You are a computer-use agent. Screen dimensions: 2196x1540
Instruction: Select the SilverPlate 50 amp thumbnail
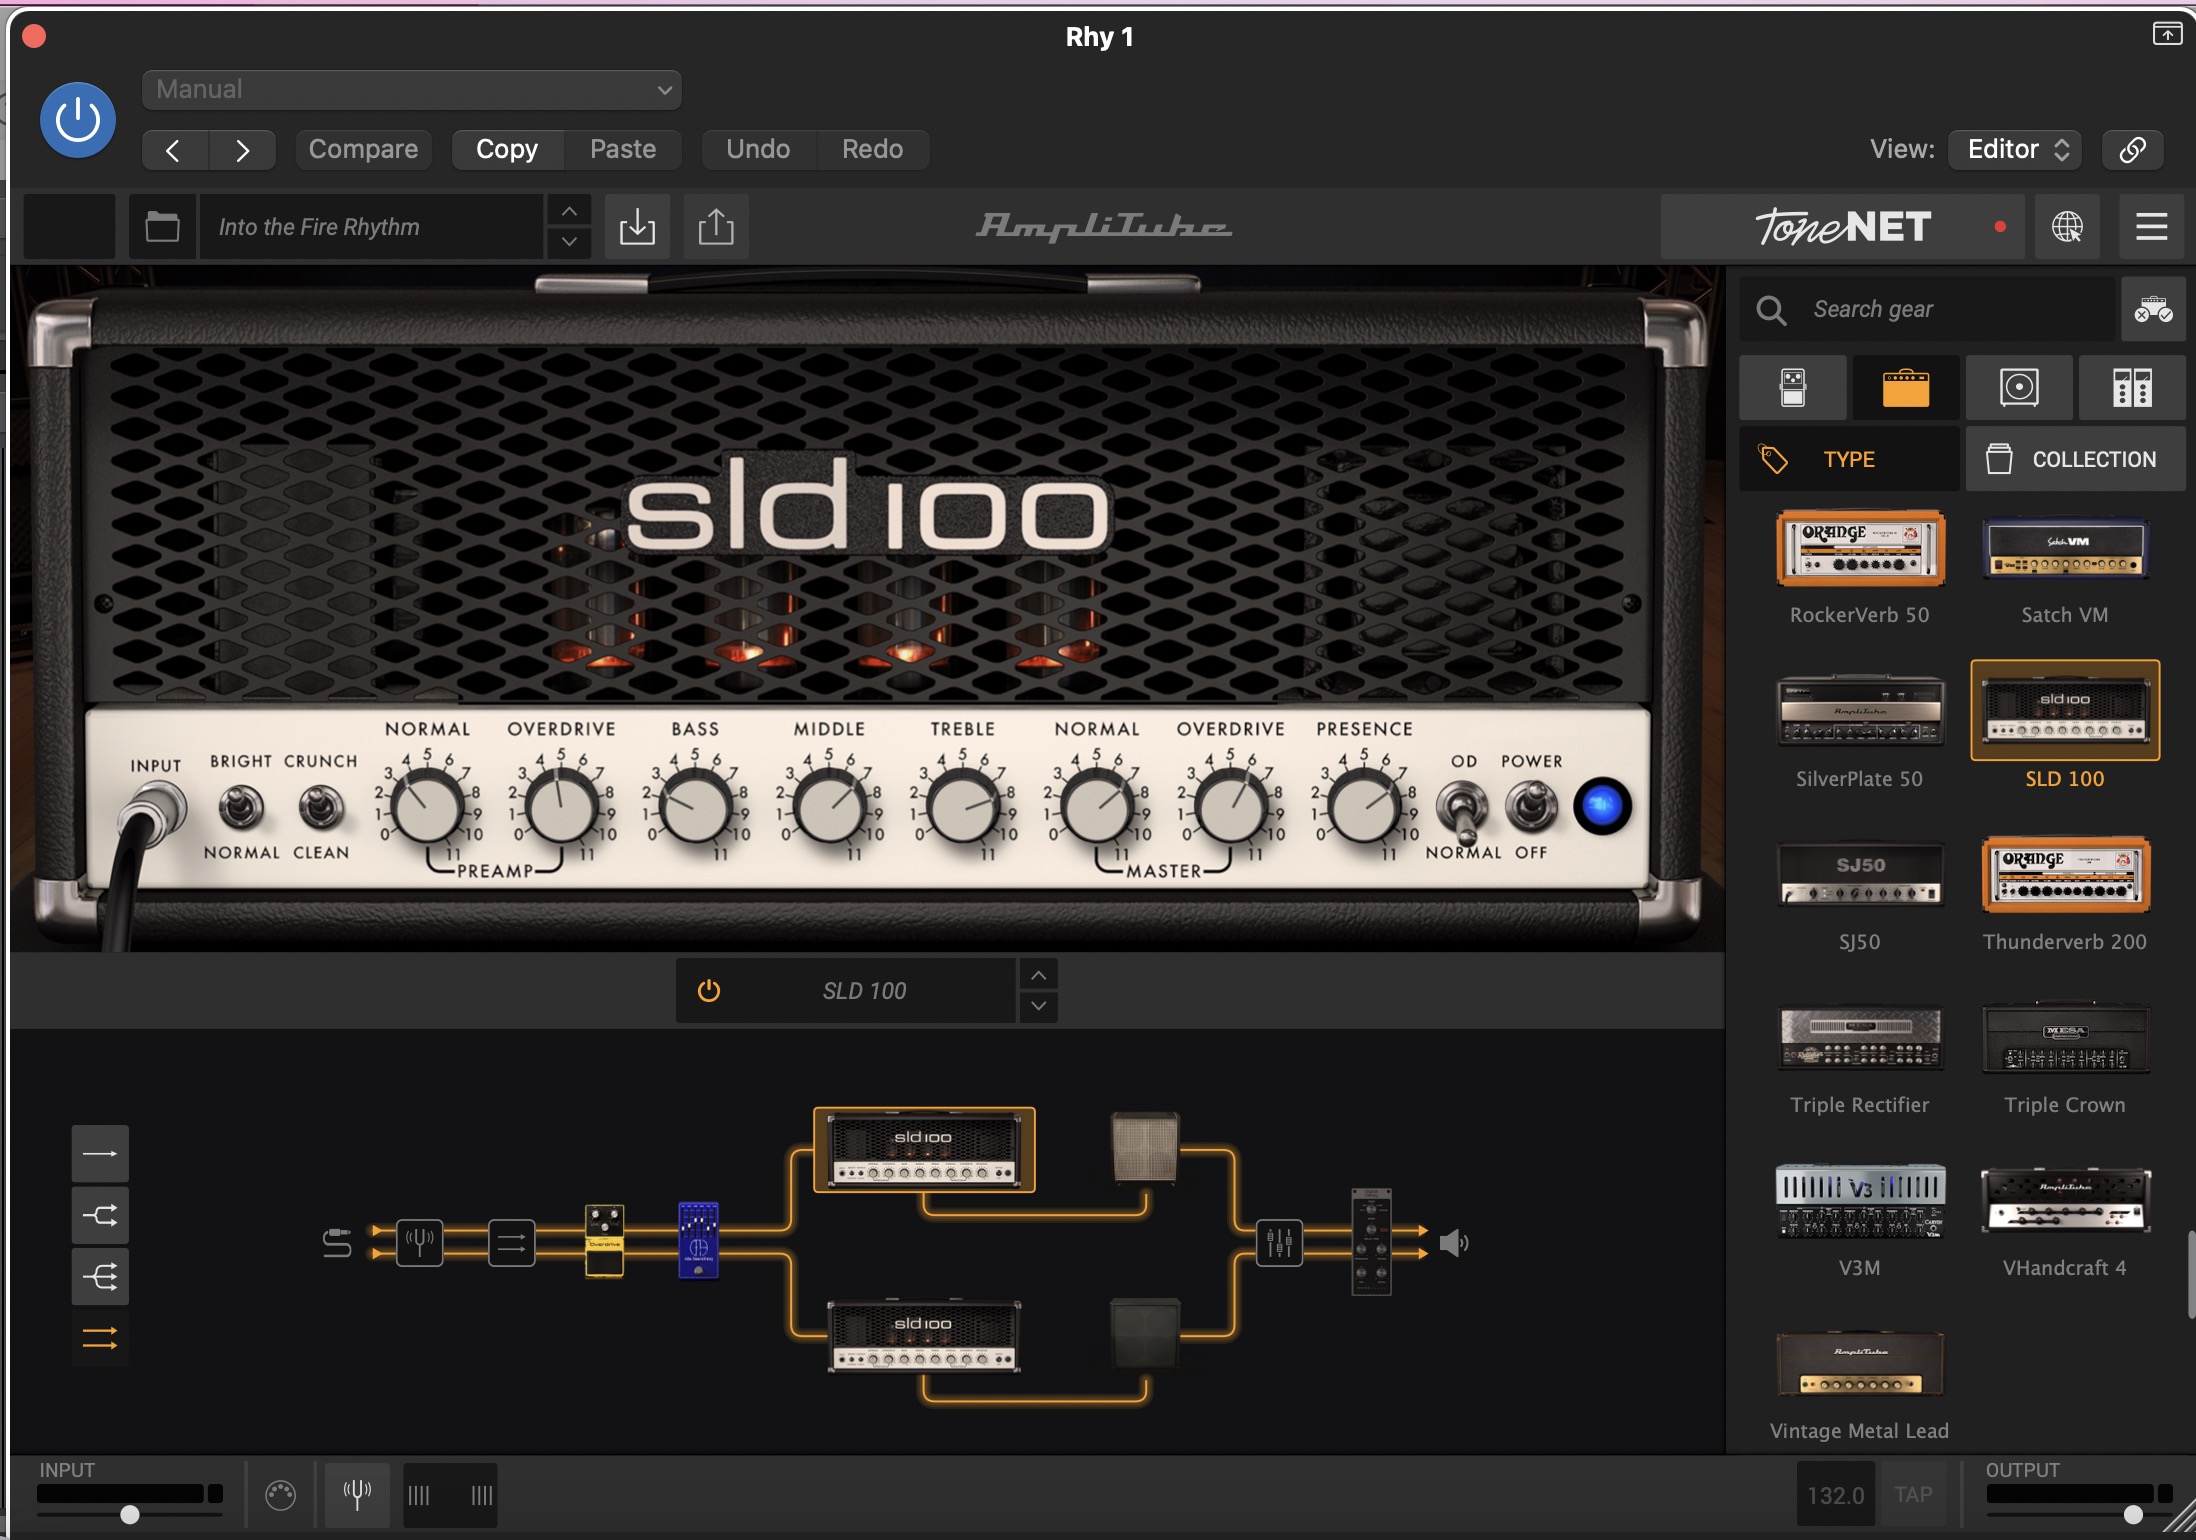click(x=1860, y=712)
